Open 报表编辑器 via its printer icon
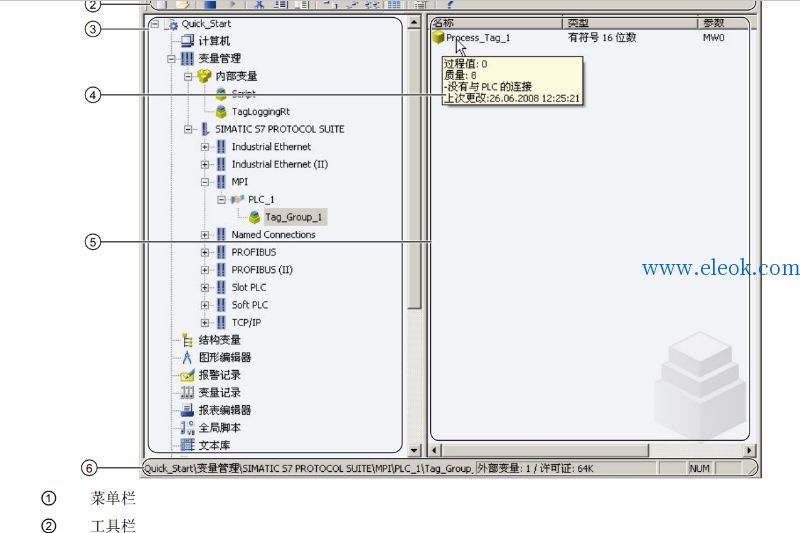The height and width of the screenshot is (533, 800). tap(187, 410)
